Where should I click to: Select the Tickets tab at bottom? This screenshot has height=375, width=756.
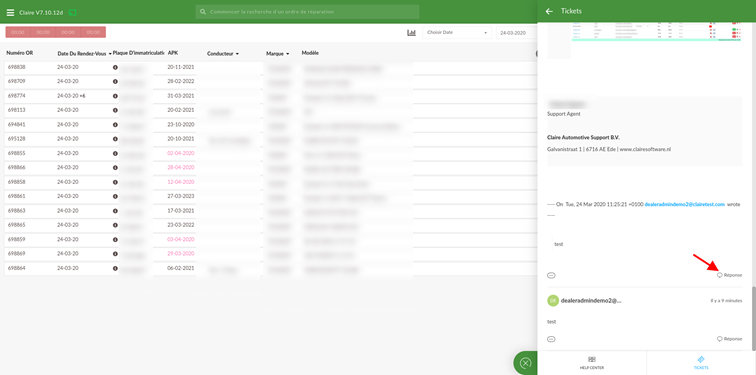point(701,363)
